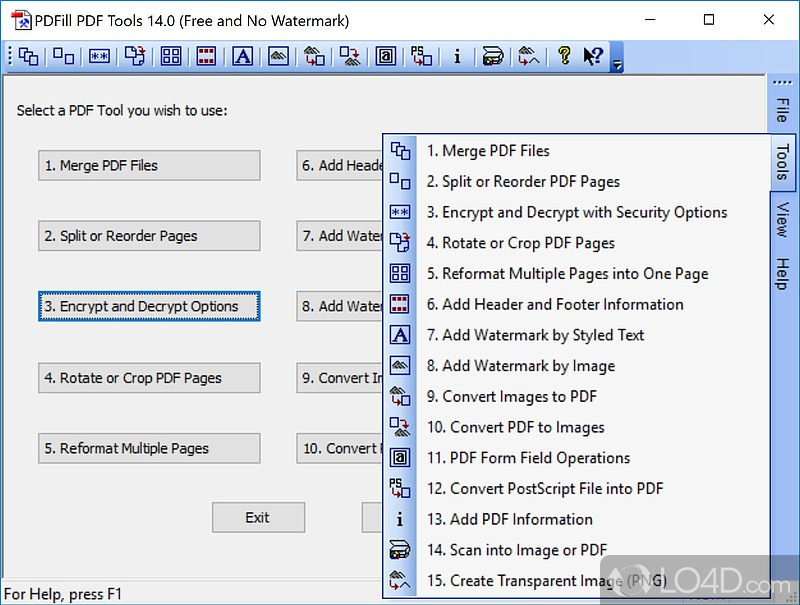Click the red header/footer icon in Tools menu
Viewport: 800px width, 605px height.
coord(400,304)
